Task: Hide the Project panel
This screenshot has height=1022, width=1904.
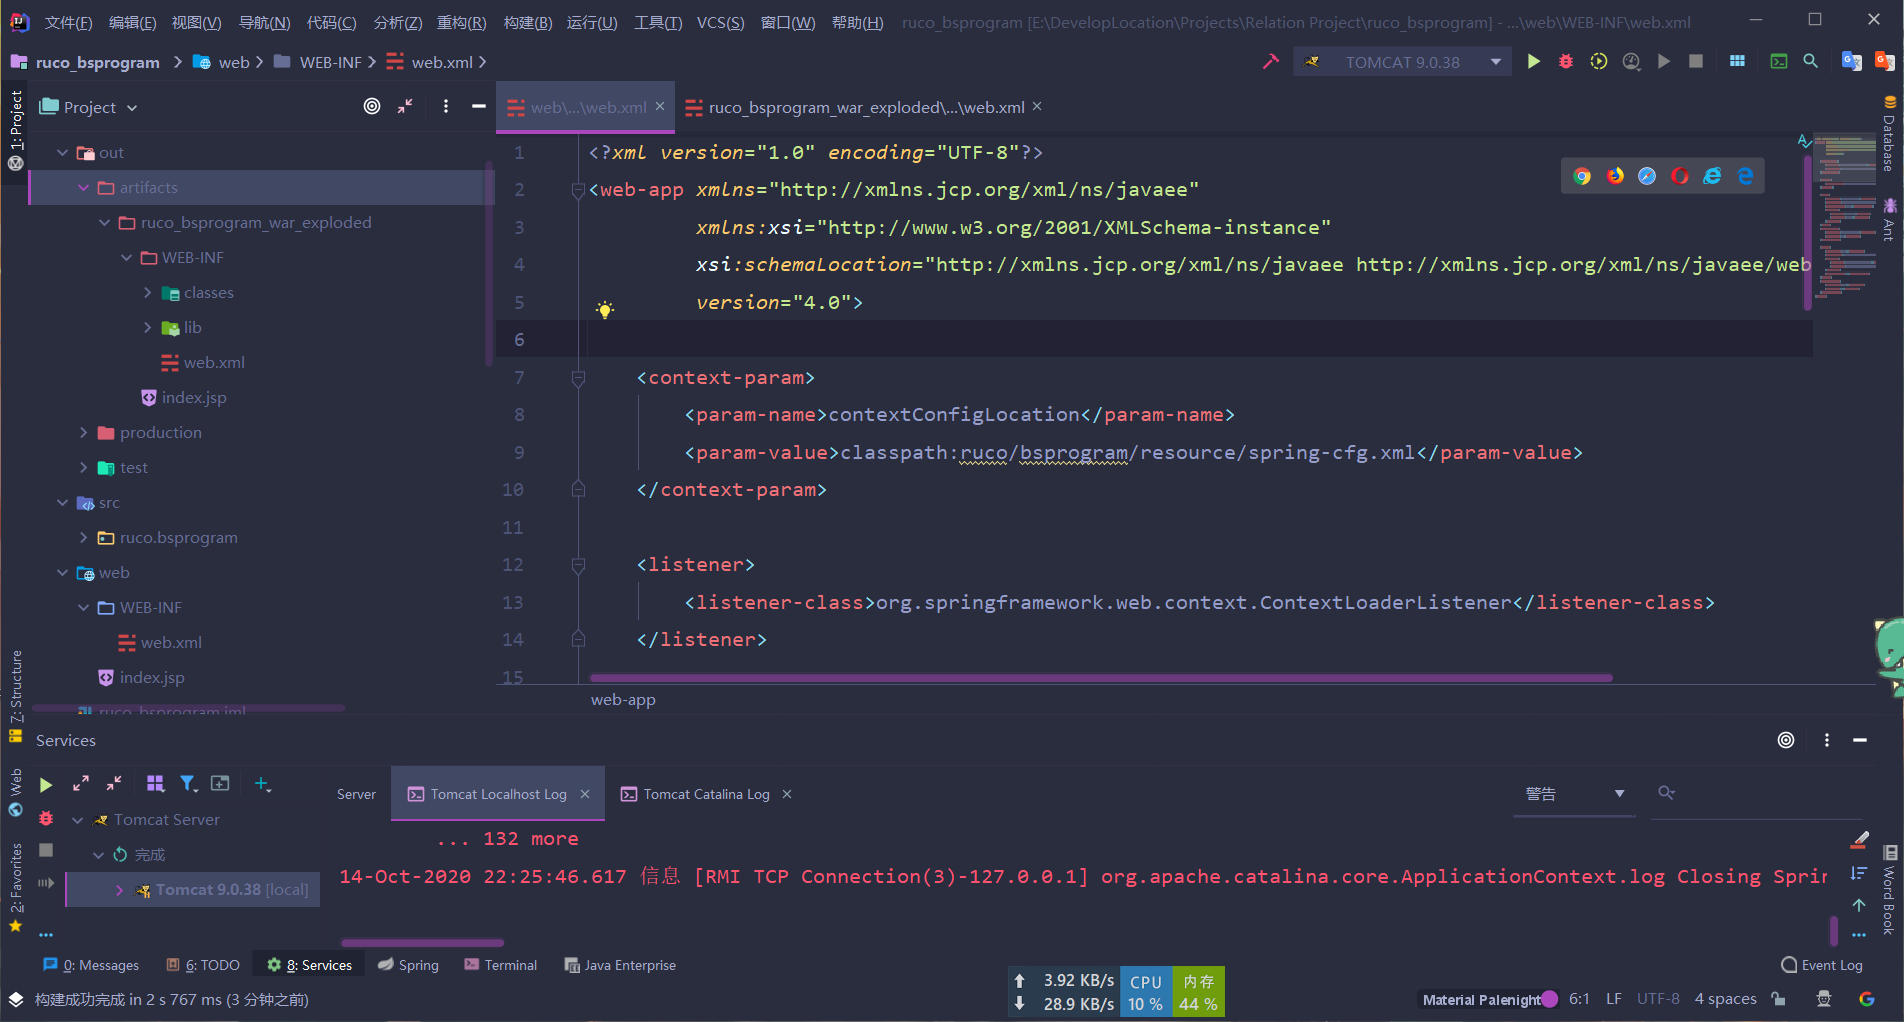Action: pyautogui.click(x=479, y=106)
